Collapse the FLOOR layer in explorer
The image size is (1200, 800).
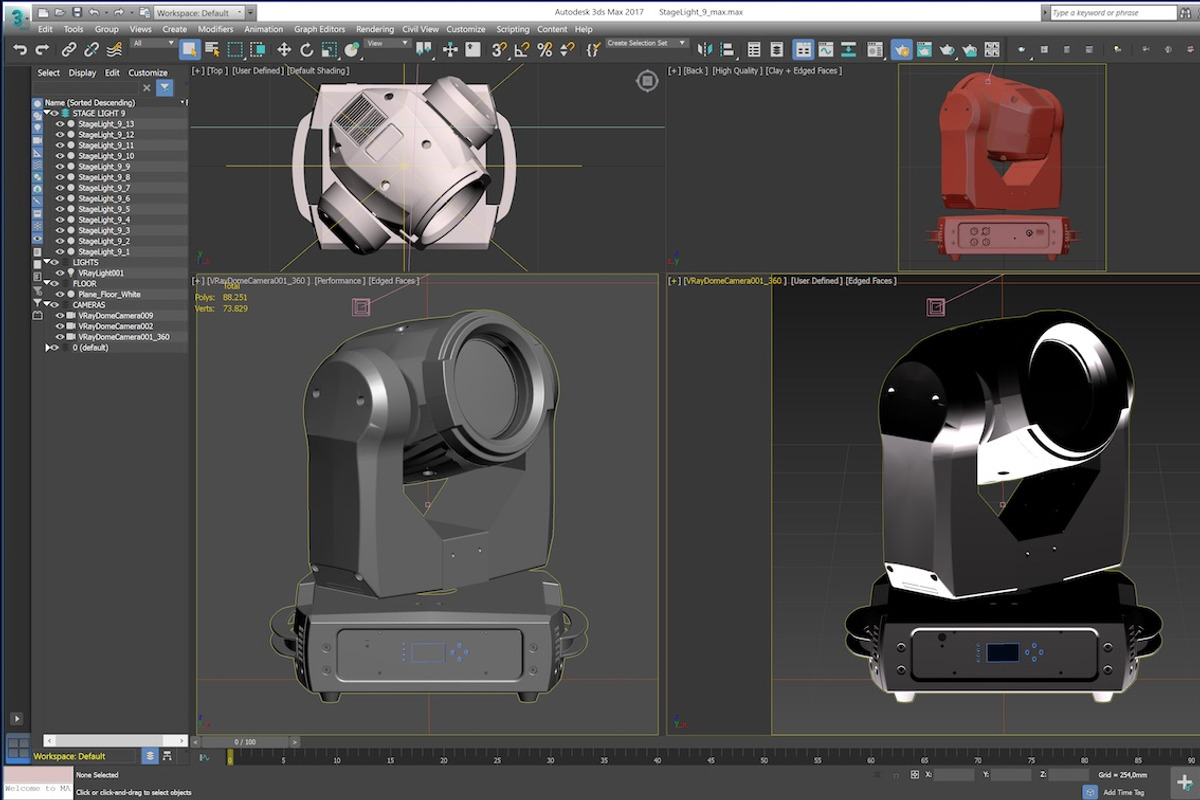(47, 283)
